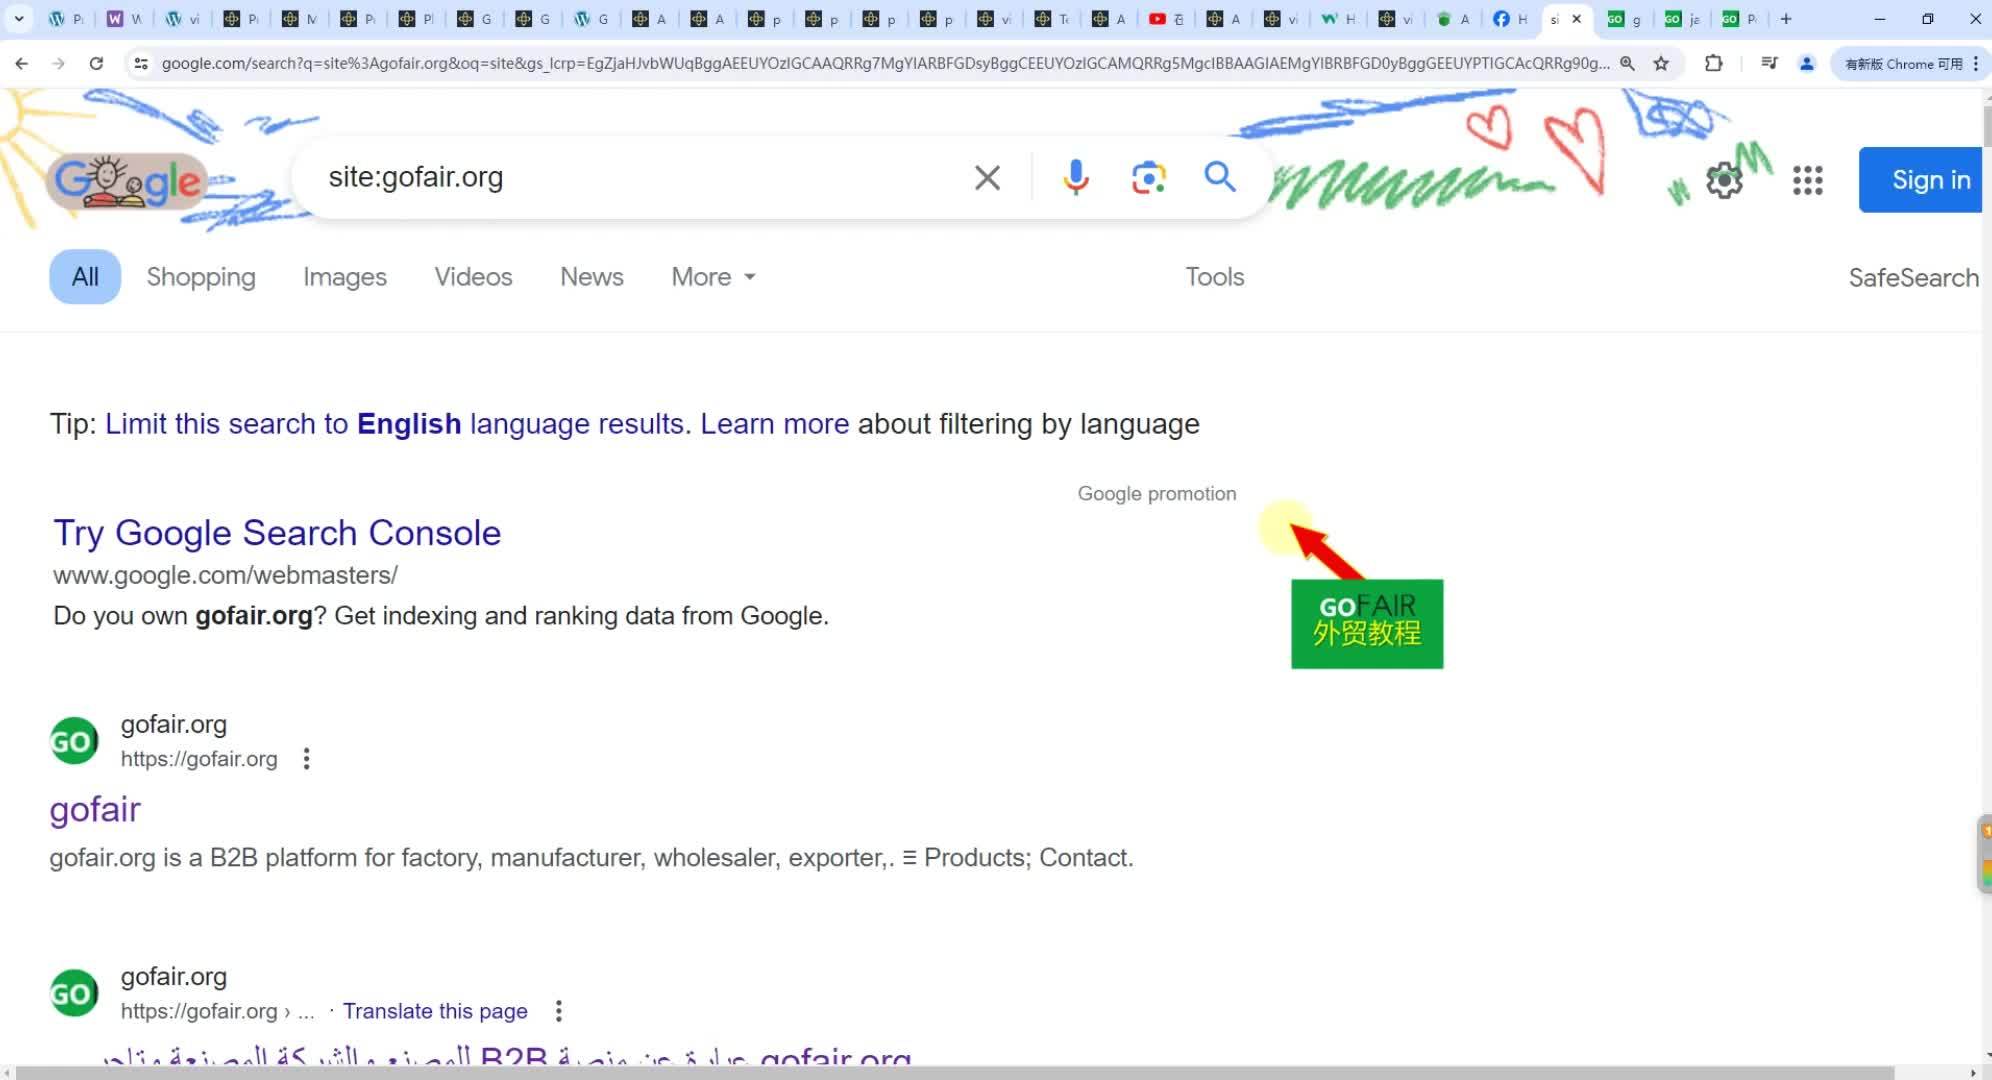Click https://gofair.org URL of first result

[x=199, y=759]
